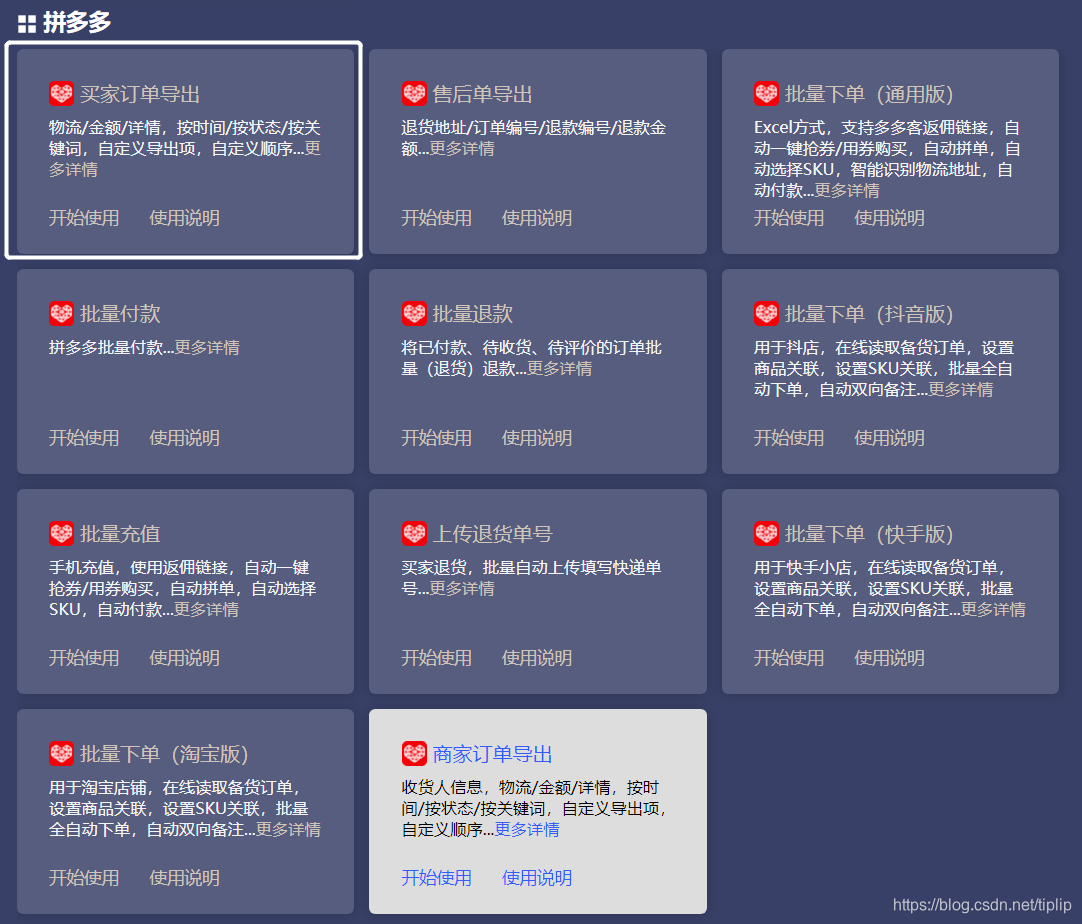Start 上传退货单号 via 开始使用
1082x924 pixels.
437,658
